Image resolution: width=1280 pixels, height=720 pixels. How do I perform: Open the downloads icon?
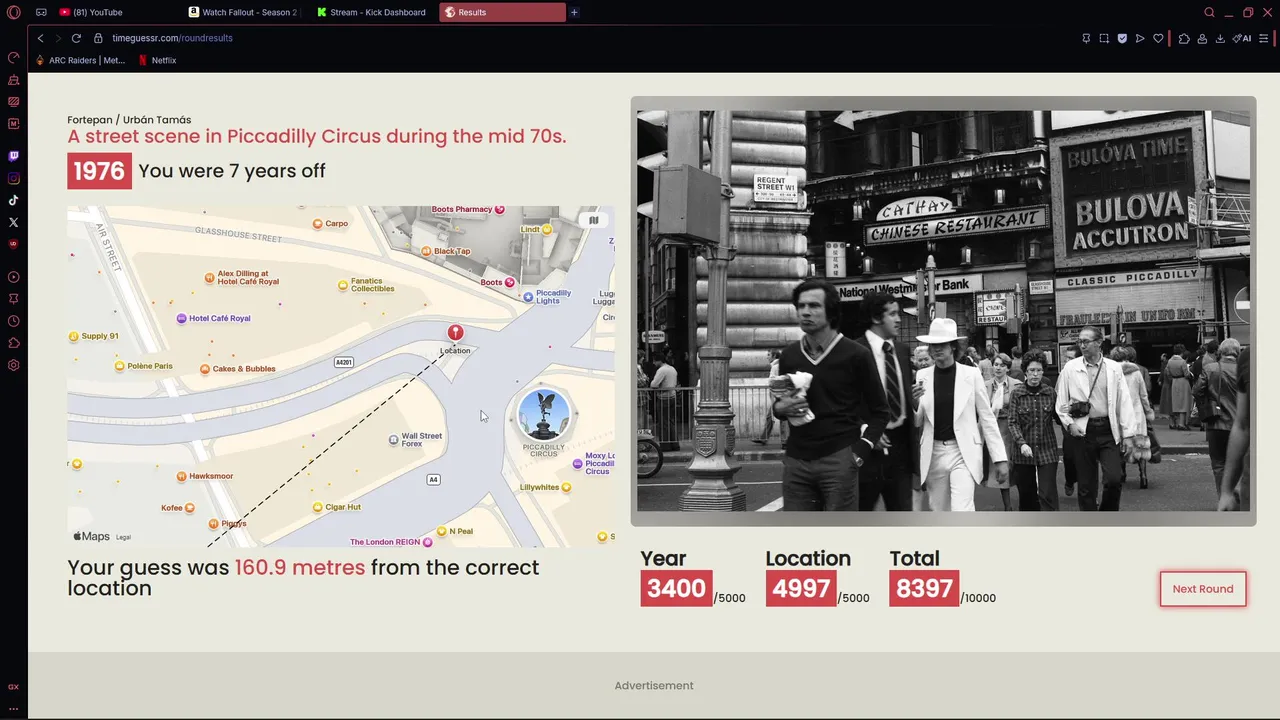point(1220,38)
